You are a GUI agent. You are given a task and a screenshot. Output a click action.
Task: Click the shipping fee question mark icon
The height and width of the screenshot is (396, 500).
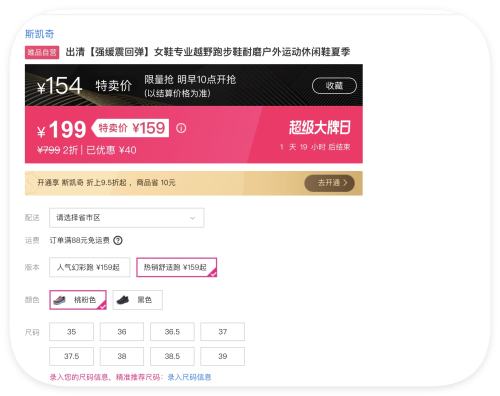click(118, 240)
